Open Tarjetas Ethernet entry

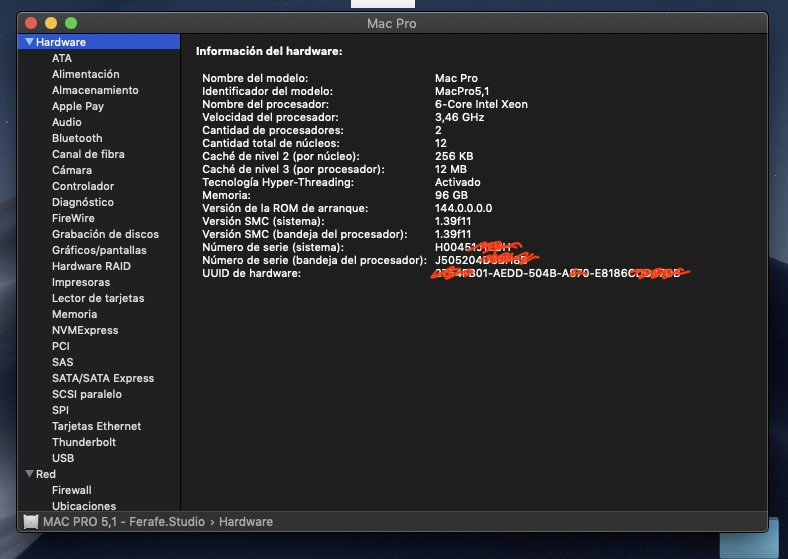(x=96, y=426)
